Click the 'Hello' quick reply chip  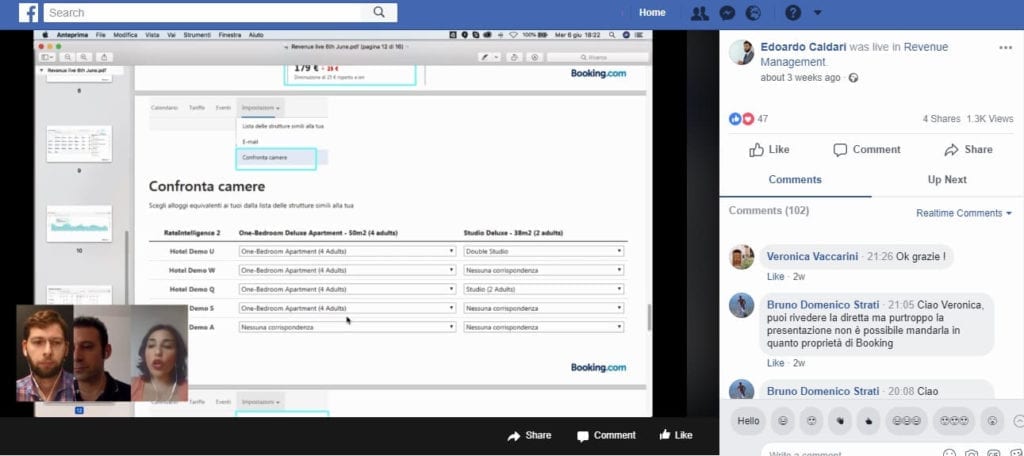[x=748, y=421]
